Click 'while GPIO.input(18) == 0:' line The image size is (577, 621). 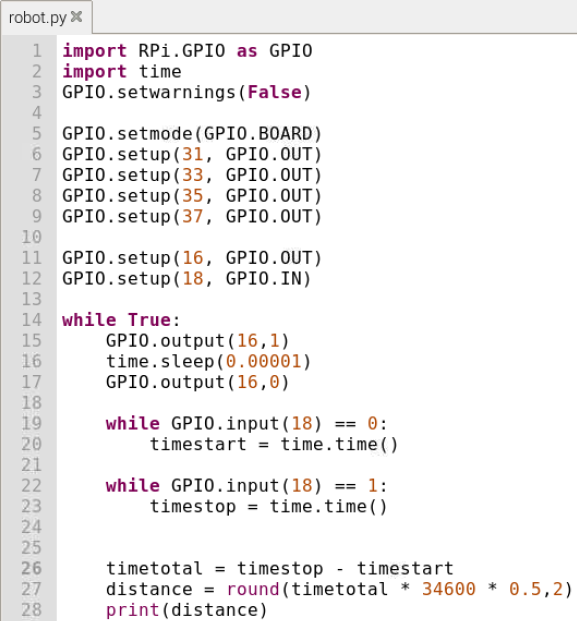(247, 424)
